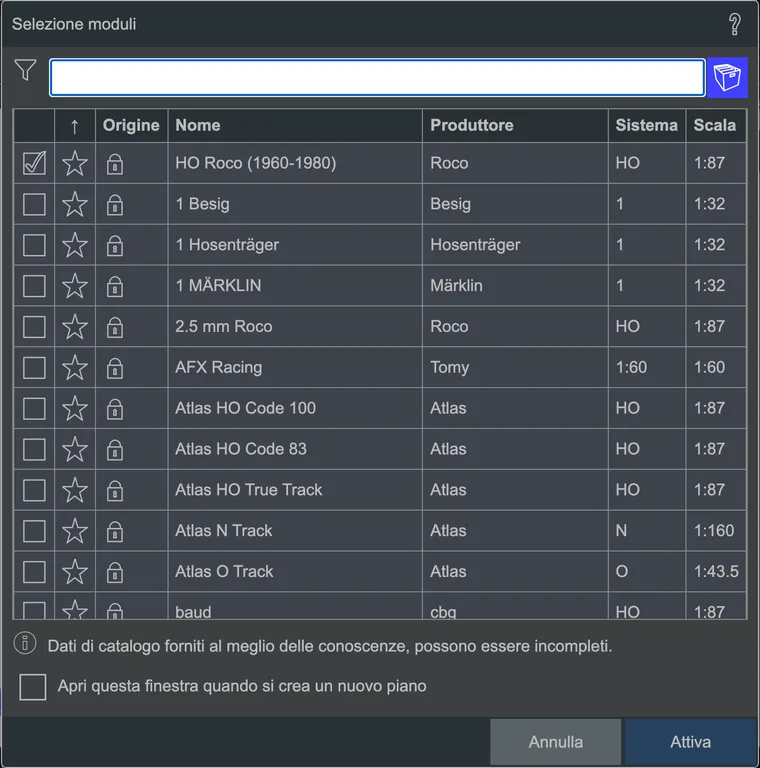This screenshot has height=768, width=760.
Task: Click lock icon in AFX Racing row
Action: [x=115, y=368]
